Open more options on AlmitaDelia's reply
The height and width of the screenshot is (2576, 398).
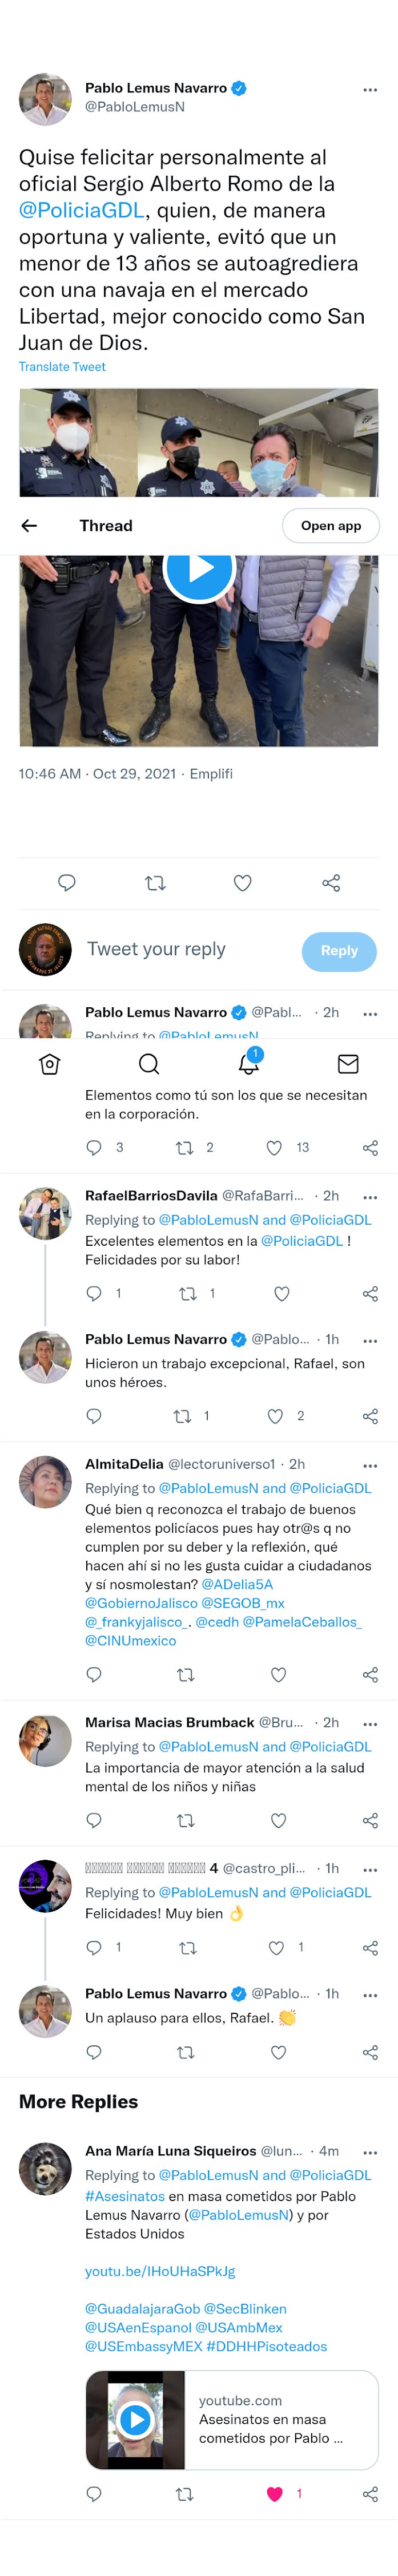tap(370, 1465)
